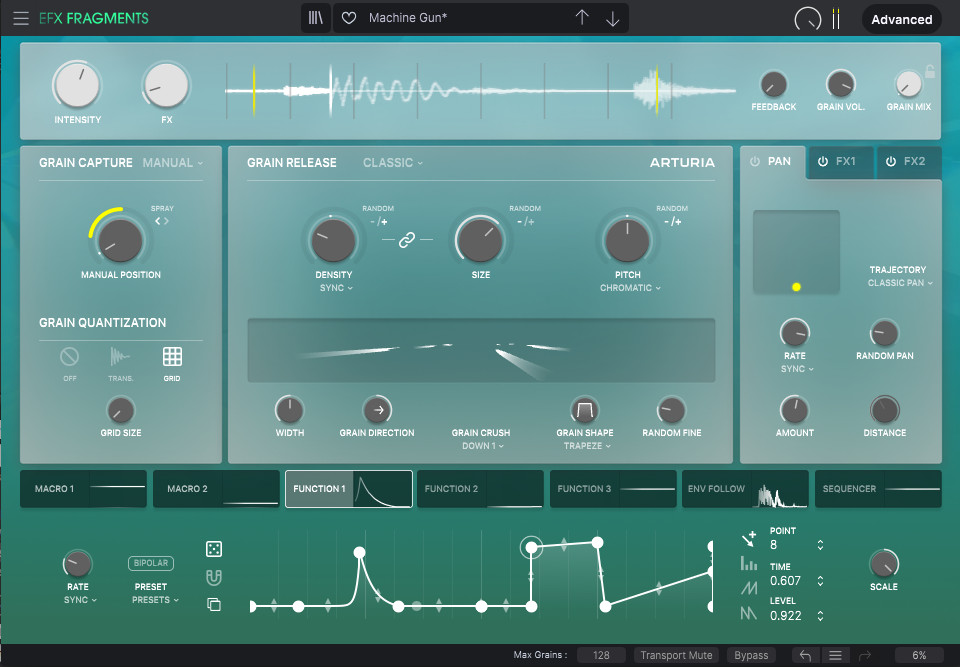This screenshot has height=667, width=960.
Task: Select the add point draw tool
Action: 749,538
